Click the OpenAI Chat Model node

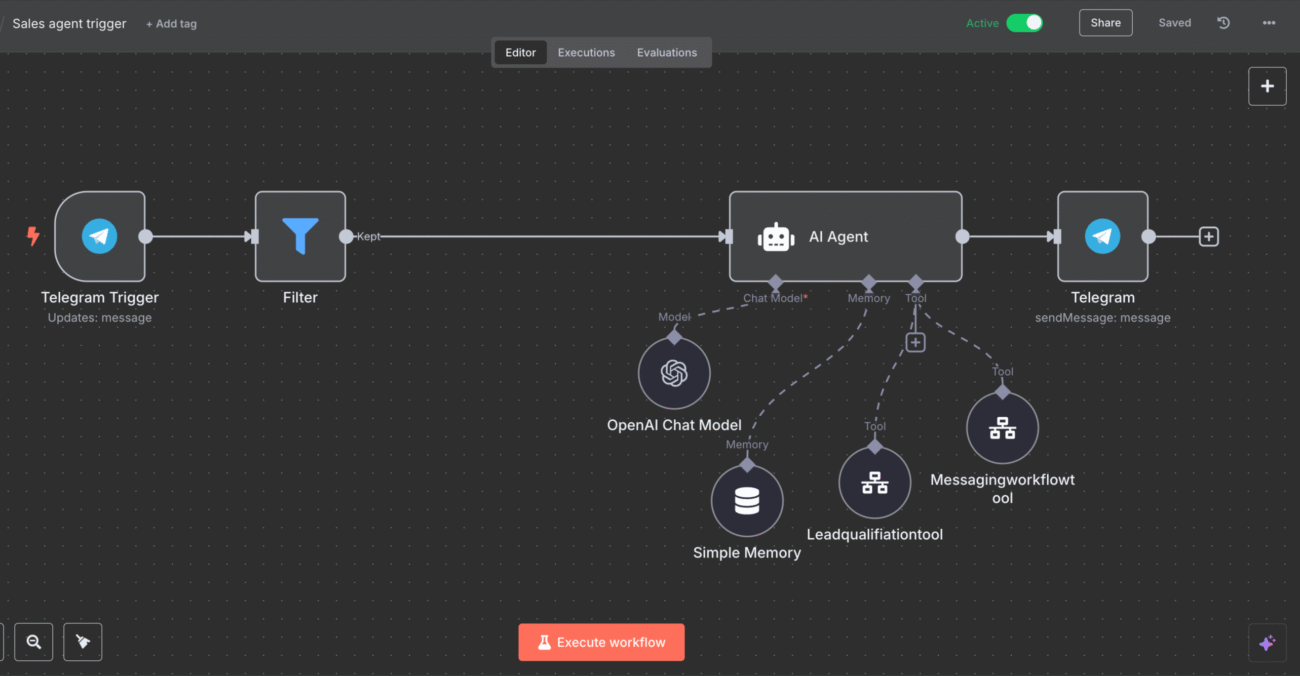(674, 373)
